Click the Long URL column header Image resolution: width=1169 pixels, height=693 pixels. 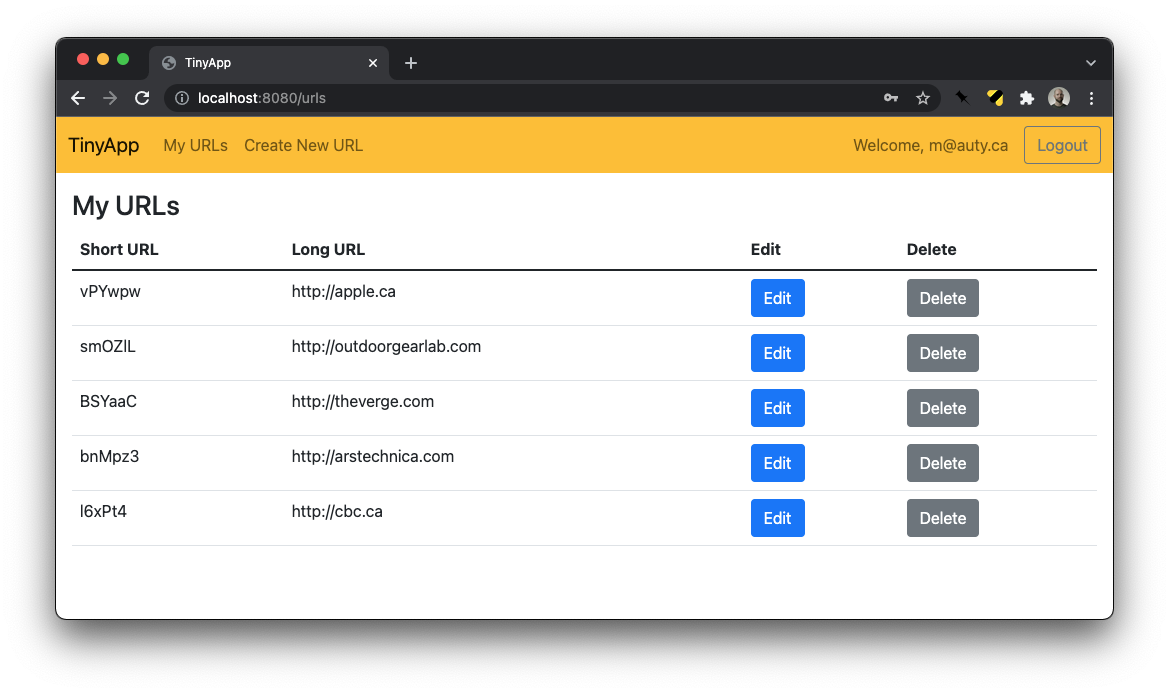(x=328, y=250)
